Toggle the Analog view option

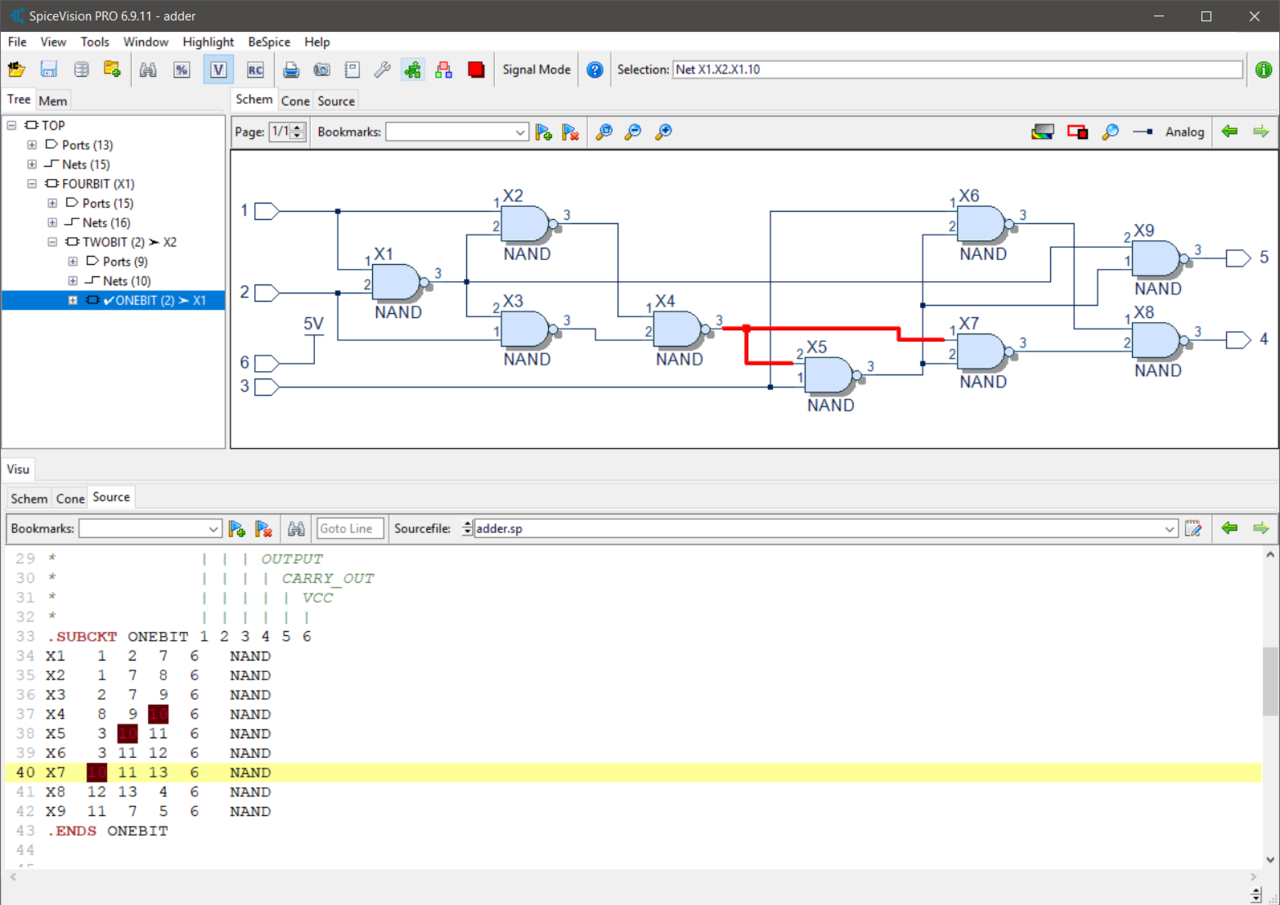click(x=1184, y=132)
